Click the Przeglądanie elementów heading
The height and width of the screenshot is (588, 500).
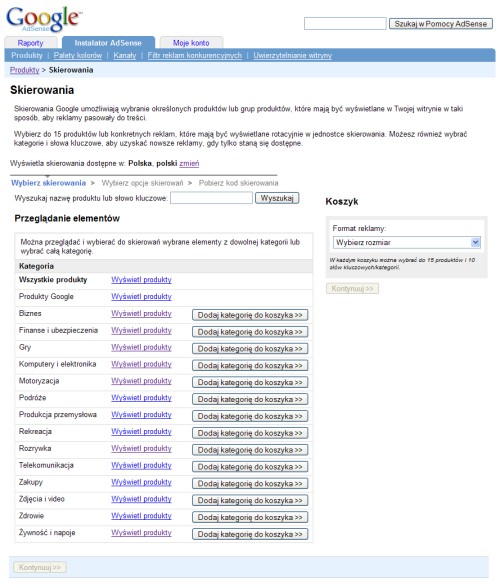click(x=67, y=218)
